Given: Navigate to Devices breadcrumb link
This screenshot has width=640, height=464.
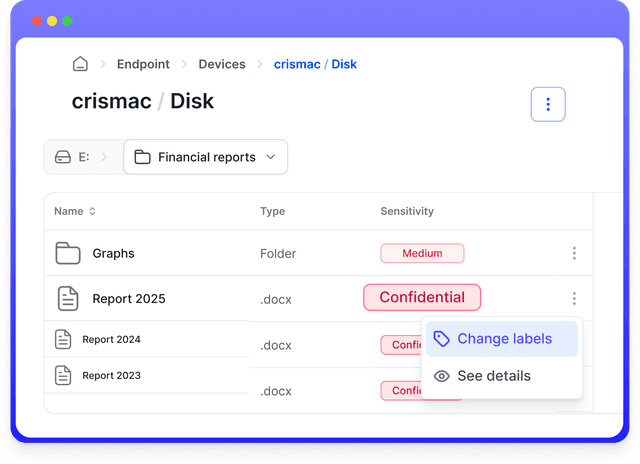Looking at the screenshot, I should 222,64.
